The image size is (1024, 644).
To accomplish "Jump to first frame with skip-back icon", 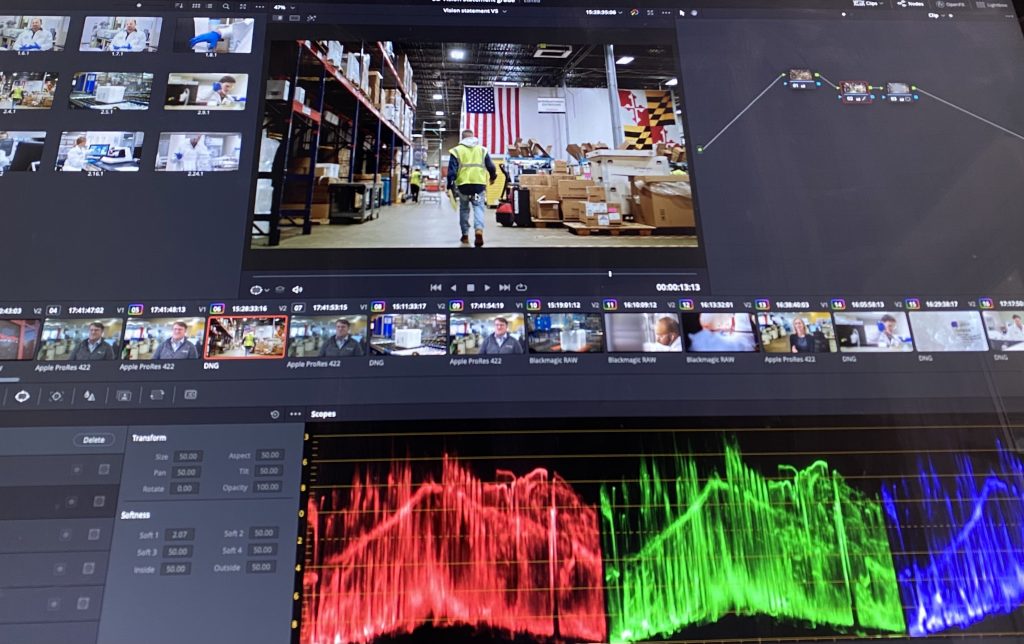I will 436,288.
